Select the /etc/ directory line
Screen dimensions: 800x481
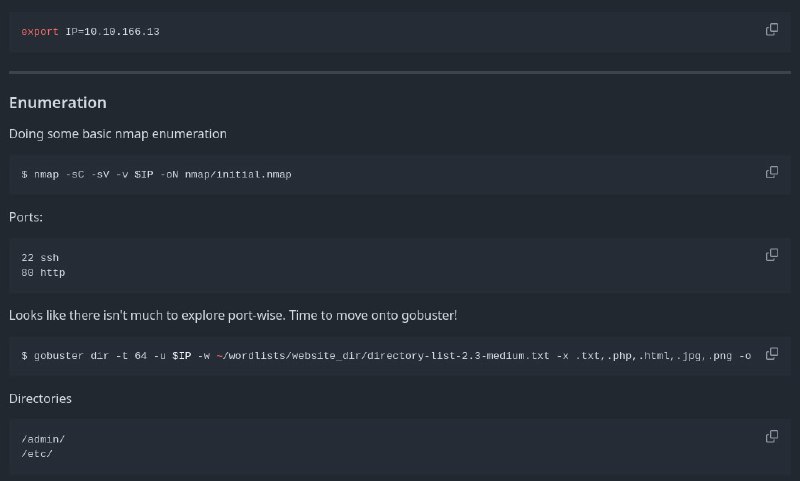click(37, 454)
